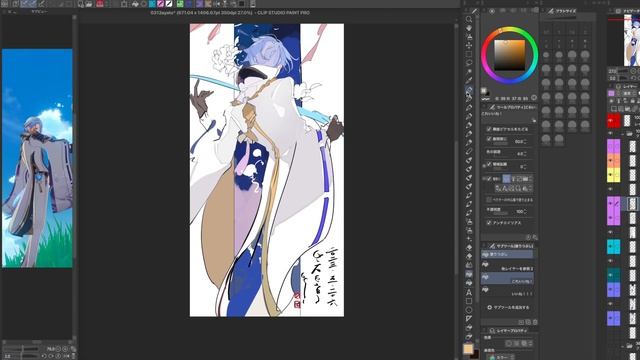Click the open-folder icon in command bar
640x360 pixels.
point(89,4)
